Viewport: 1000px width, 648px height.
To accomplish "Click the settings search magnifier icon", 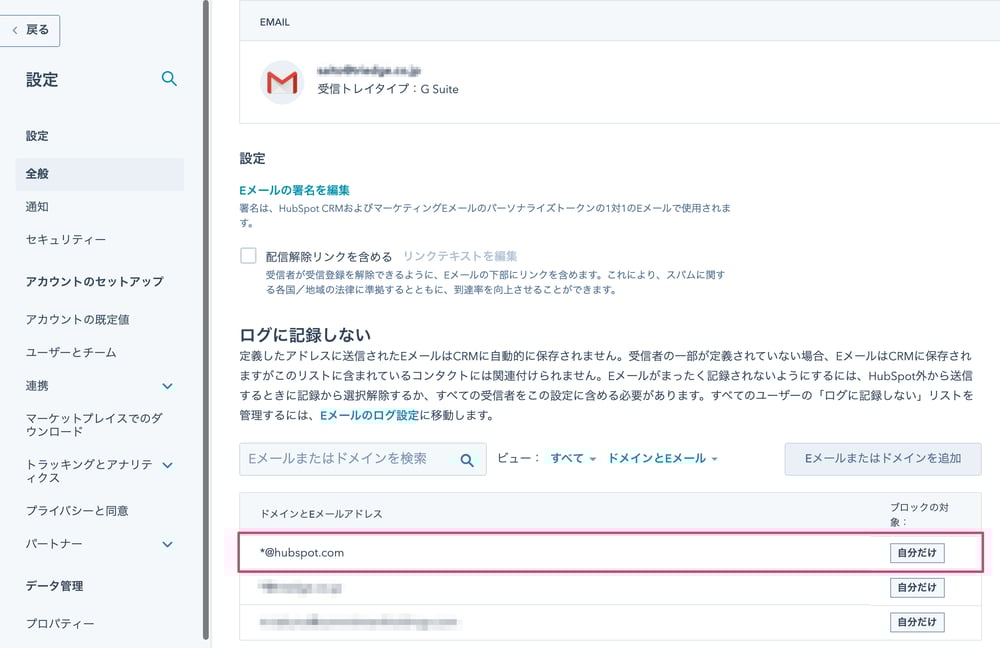I will tap(169, 78).
